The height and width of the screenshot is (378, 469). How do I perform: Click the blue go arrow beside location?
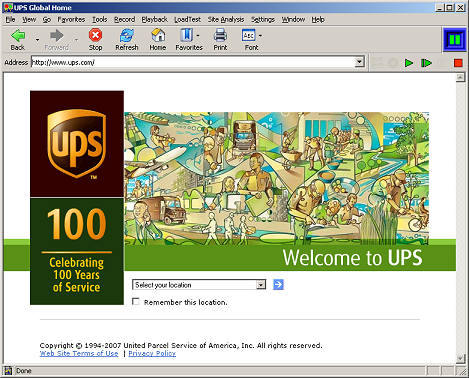point(278,285)
